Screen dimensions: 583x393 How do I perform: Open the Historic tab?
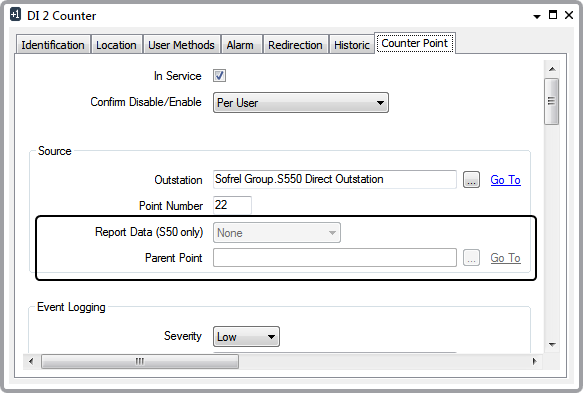click(x=352, y=45)
